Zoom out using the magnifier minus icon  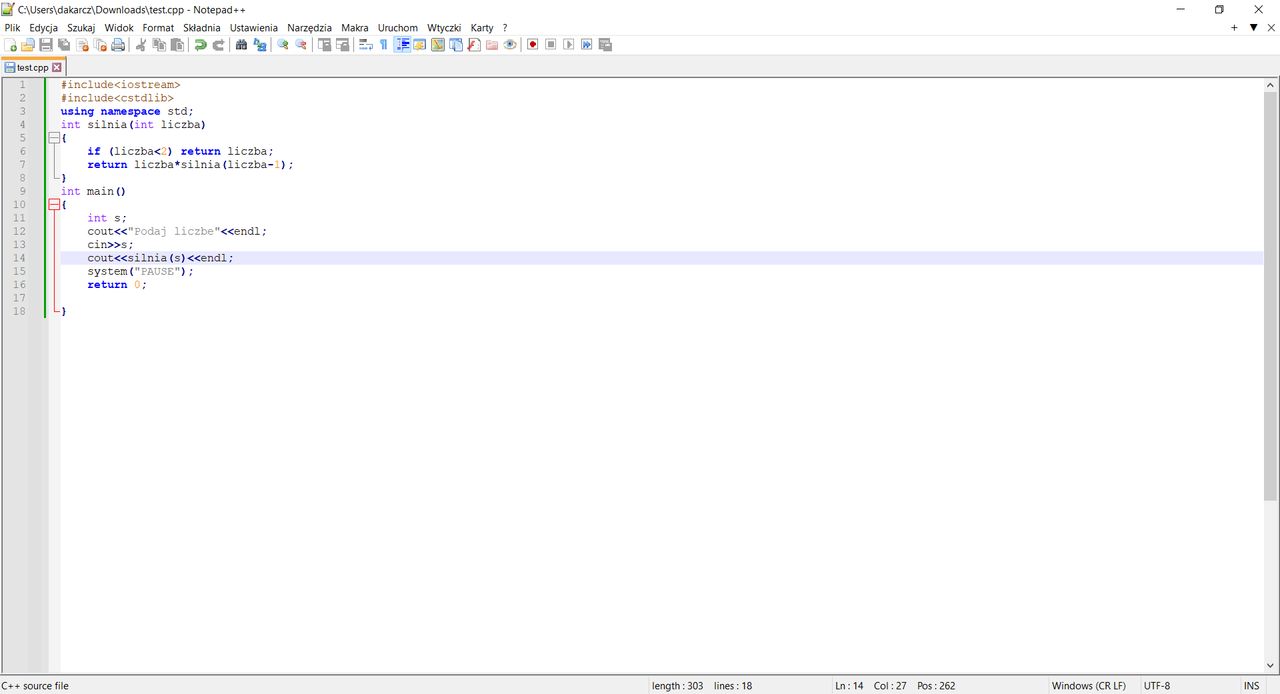click(x=300, y=45)
